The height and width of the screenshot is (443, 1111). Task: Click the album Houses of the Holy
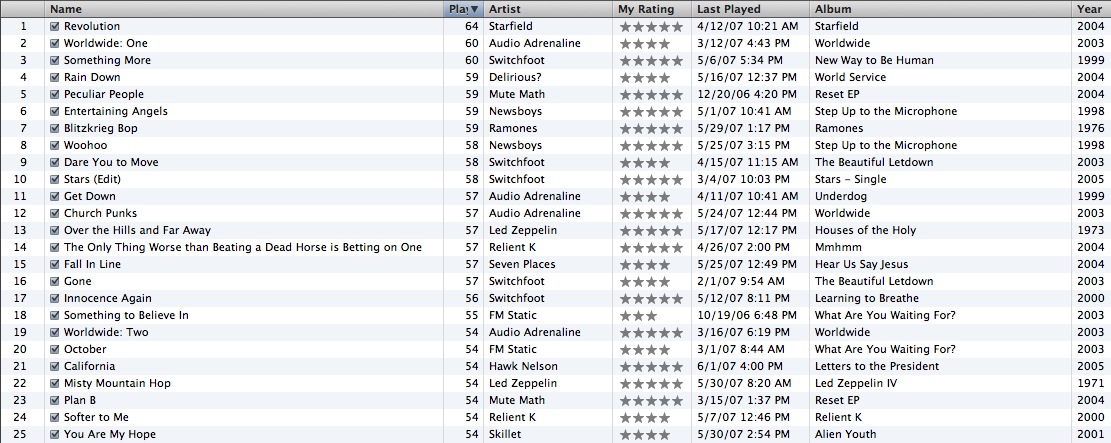point(865,230)
